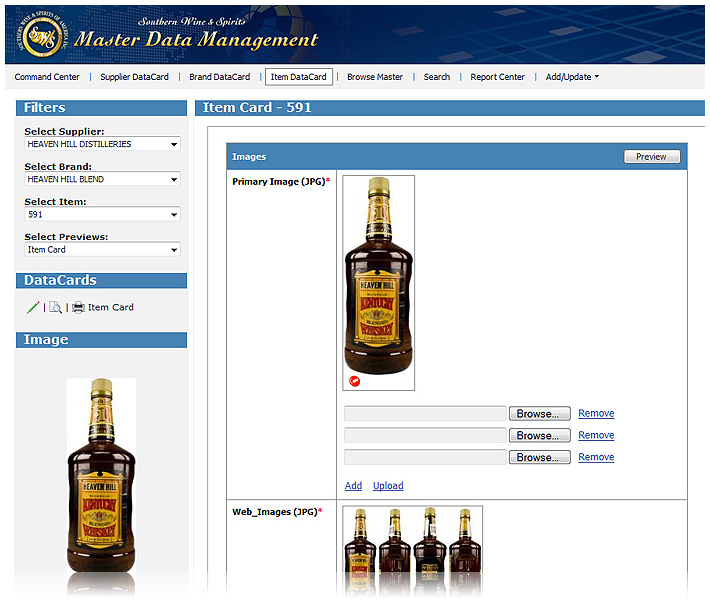This screenshot has height=612, width=710.
Task: Open Browse Master
Action: pos(375,77)
